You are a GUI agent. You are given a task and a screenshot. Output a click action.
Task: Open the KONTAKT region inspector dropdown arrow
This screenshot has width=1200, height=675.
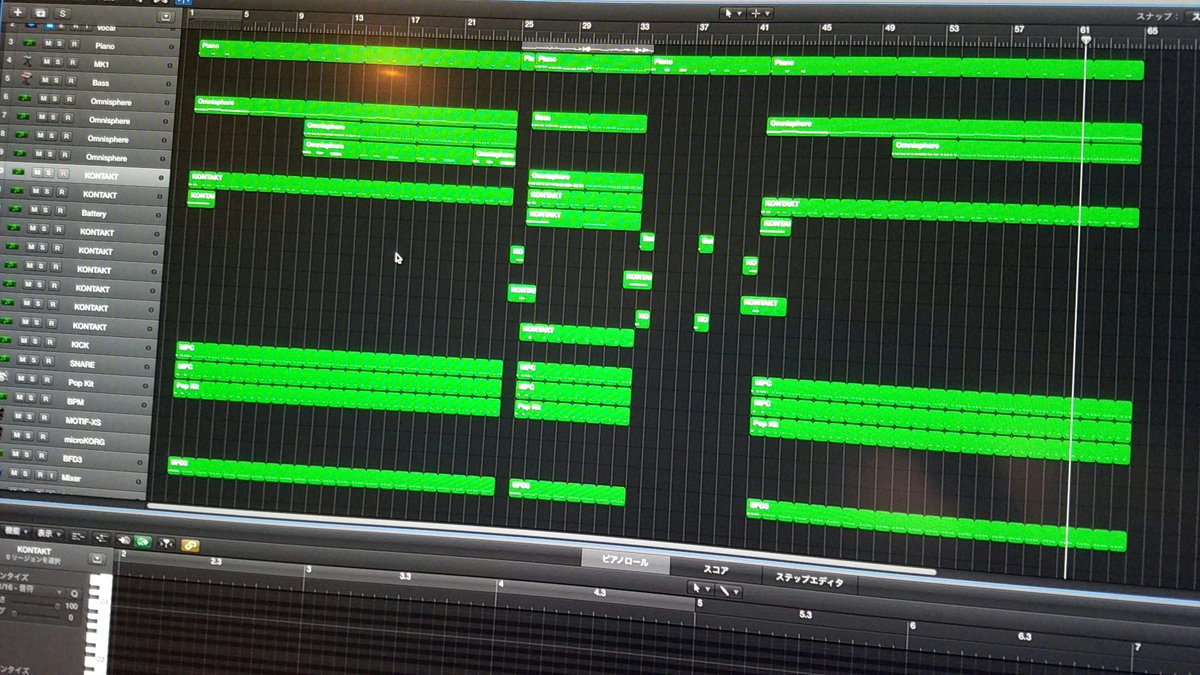point(97,558)
